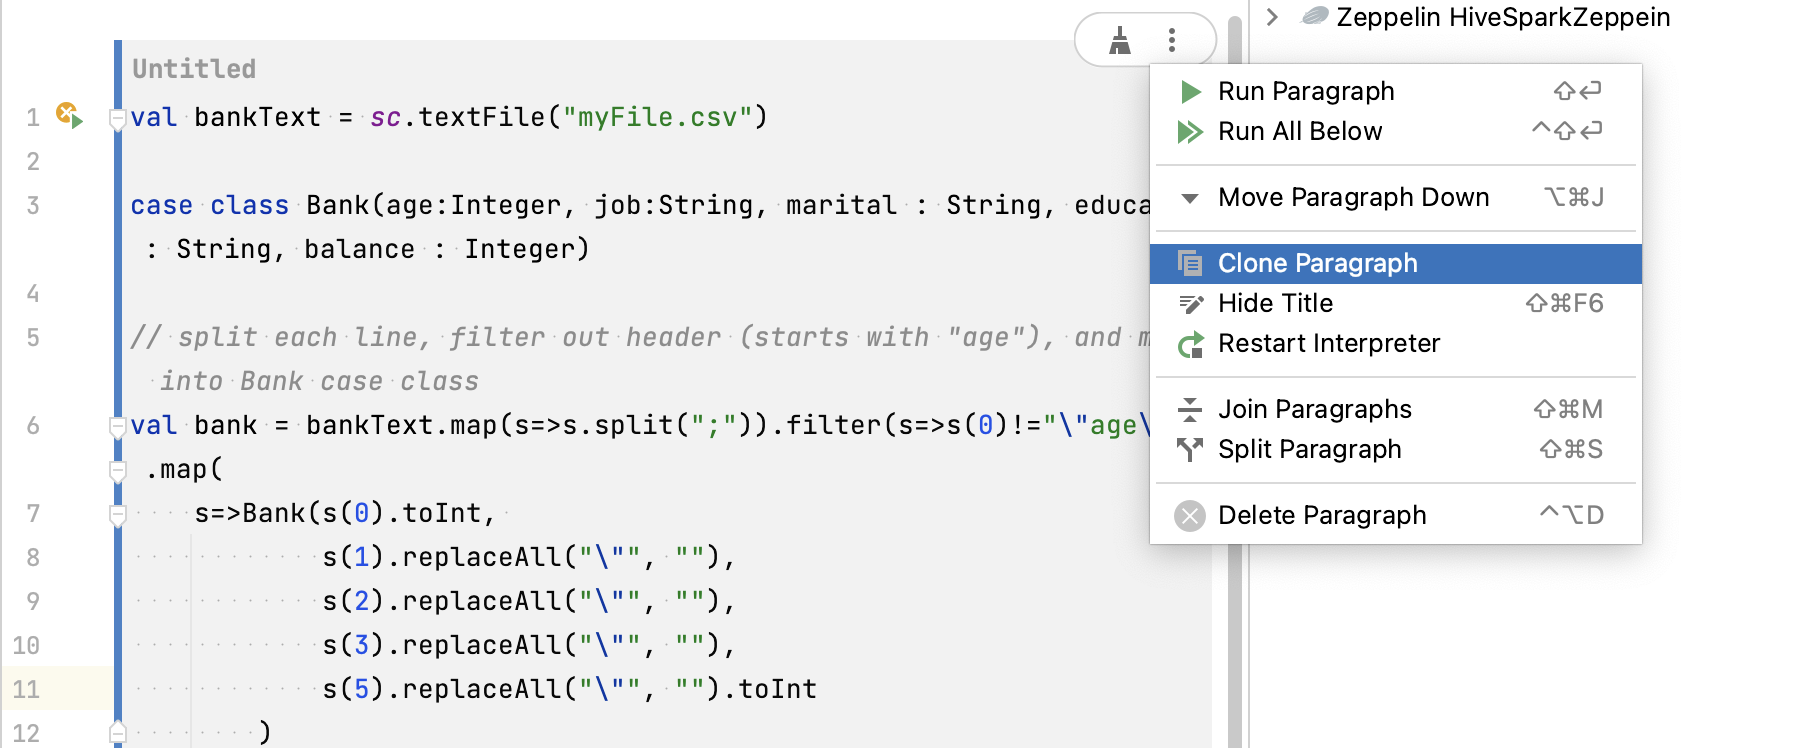Click fold end marker at line 12
This screenshot has height=748, width=1816.
[117, 732]
